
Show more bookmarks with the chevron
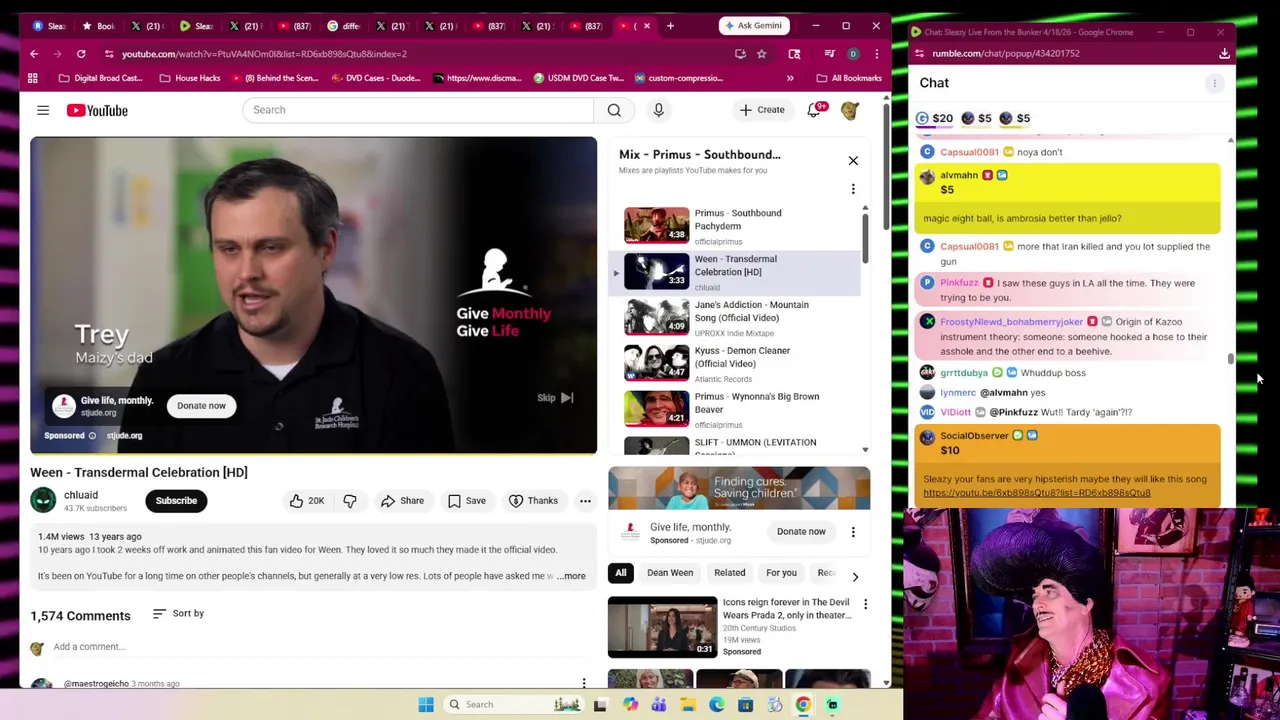790,78
